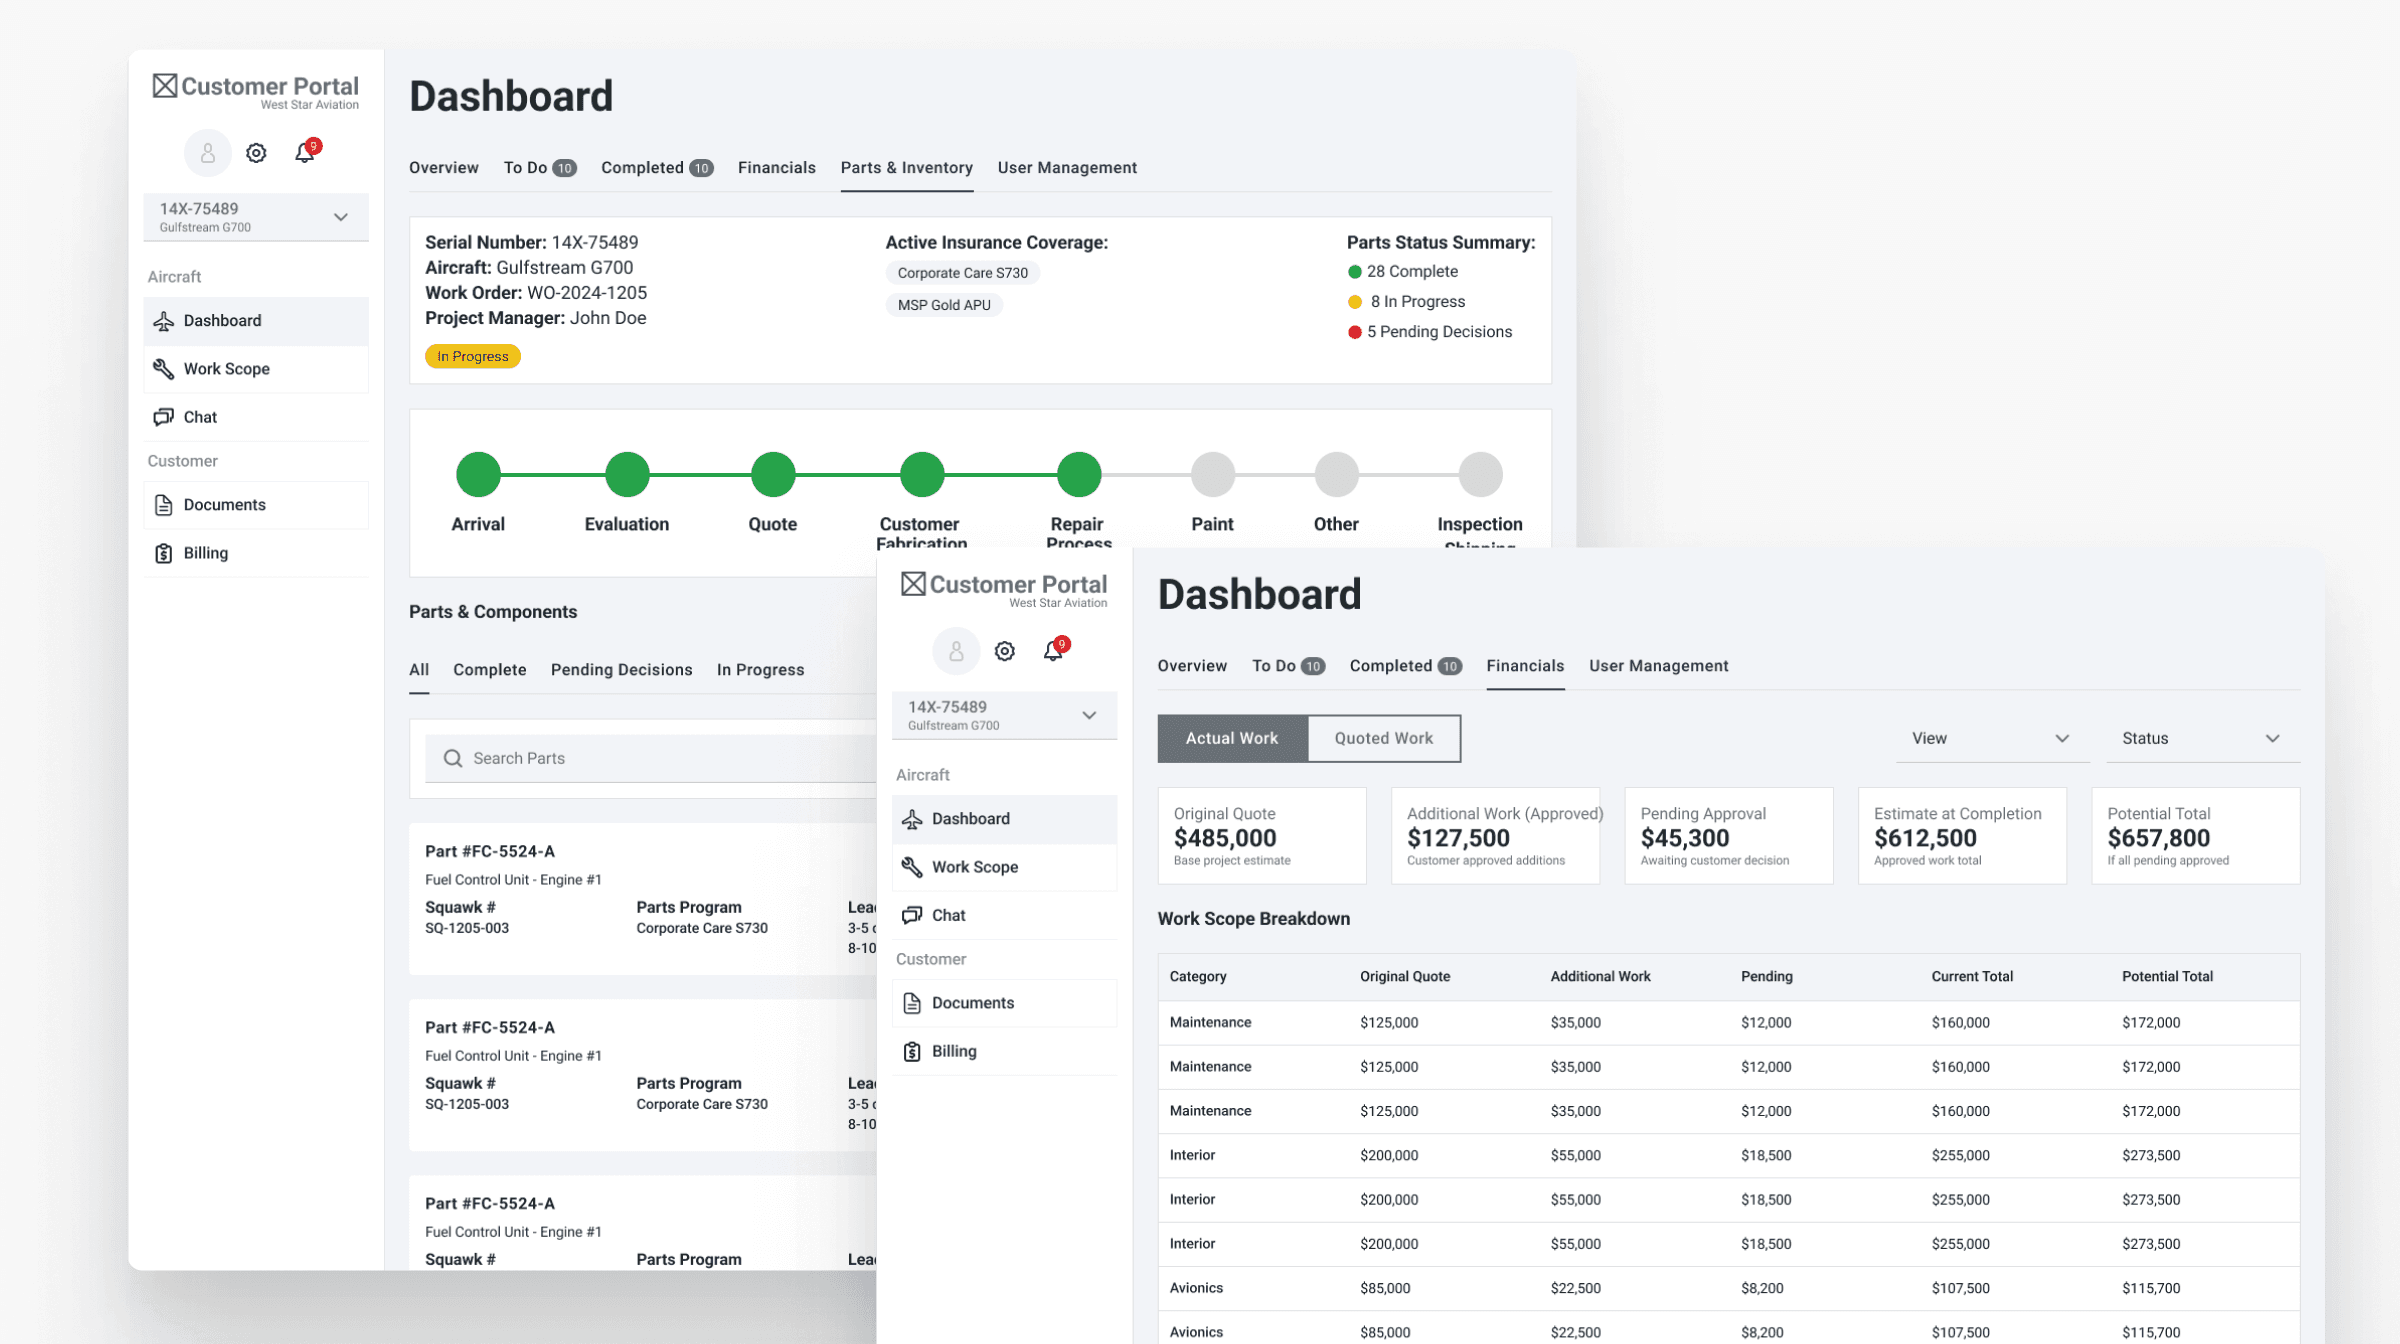Open the Status filter dropdown

(2201, 738)
